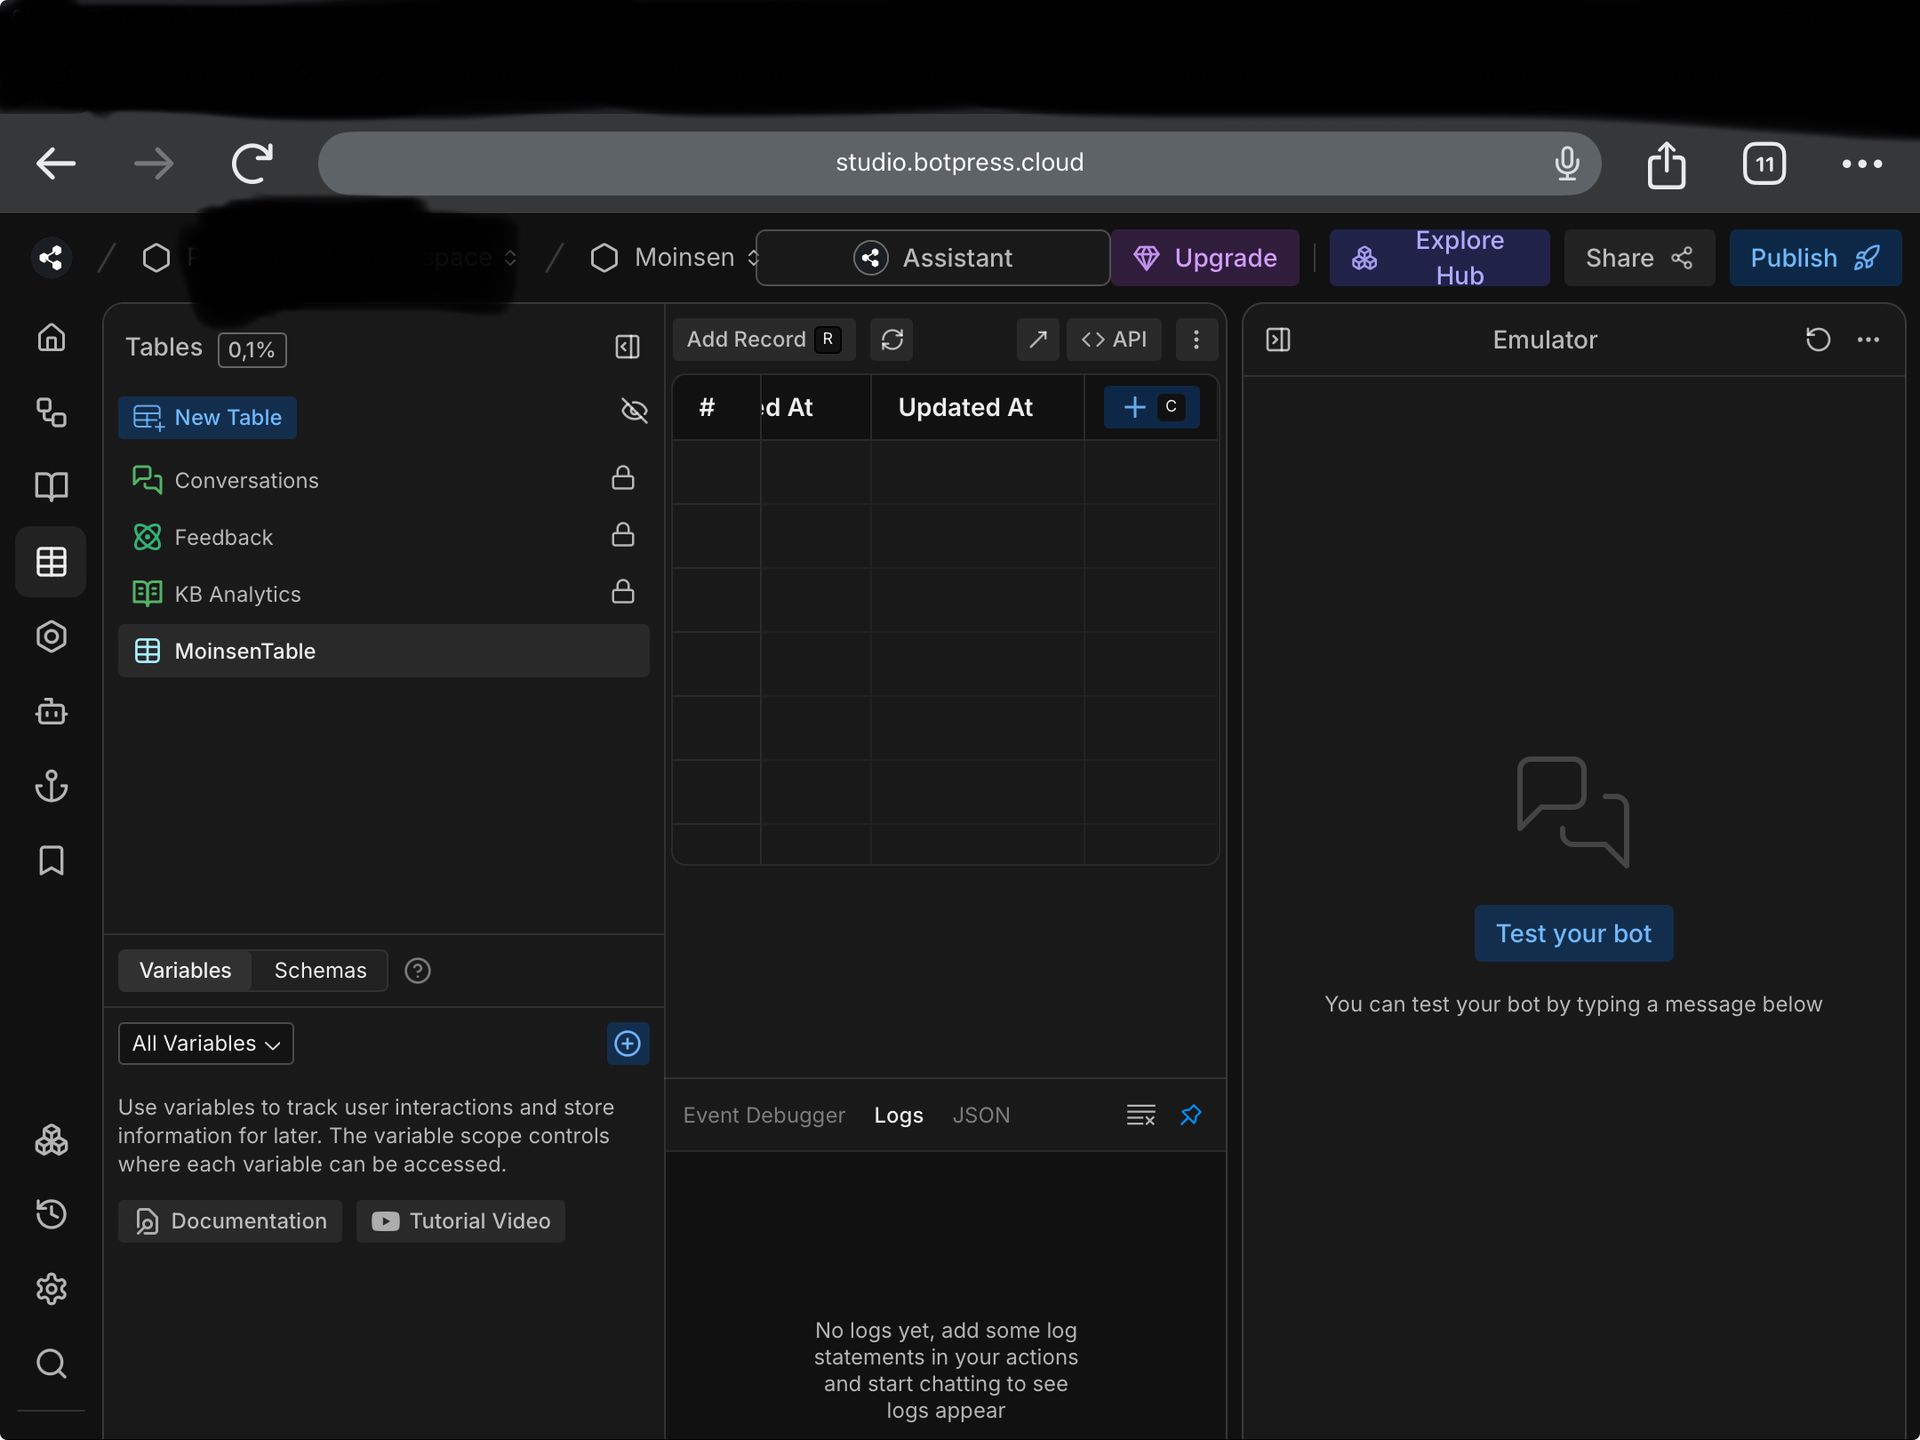Open the All Variables dropdown
Screen dimensions: 1920x1440
pyautogui.click(x=206, y=1044)
